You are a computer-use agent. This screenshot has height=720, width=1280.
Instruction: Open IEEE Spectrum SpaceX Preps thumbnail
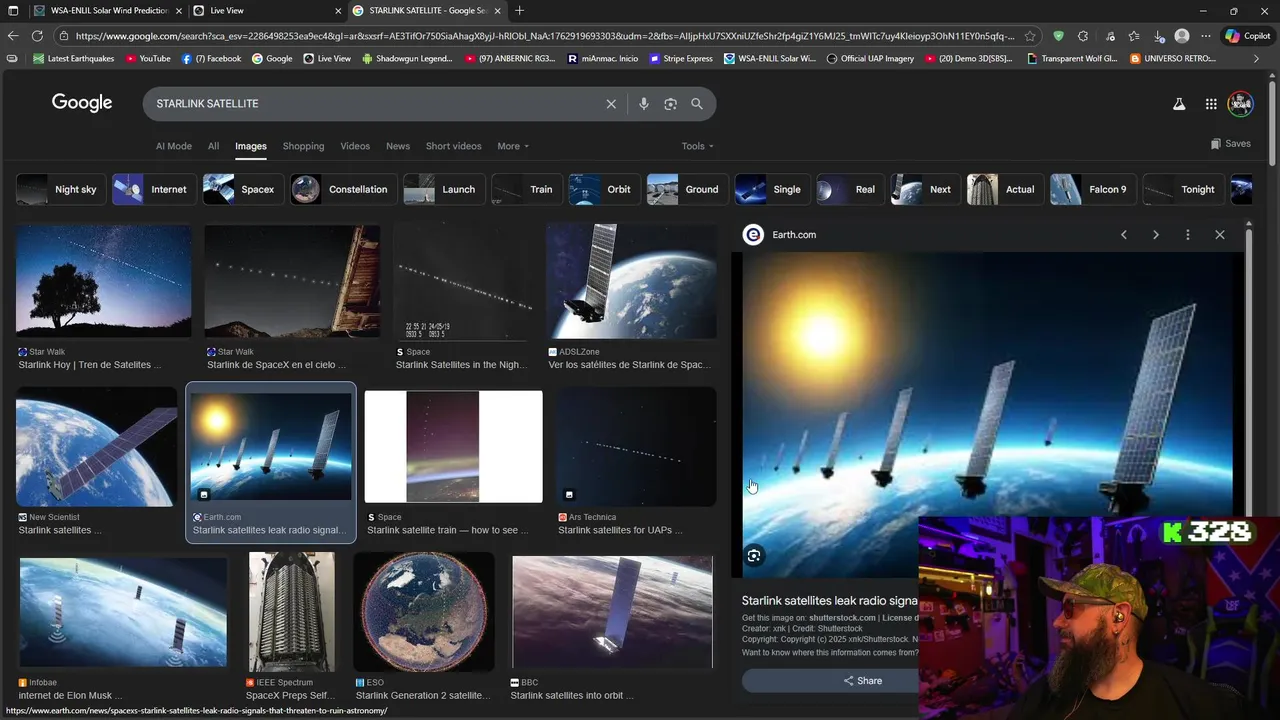[x=292, y=611]
